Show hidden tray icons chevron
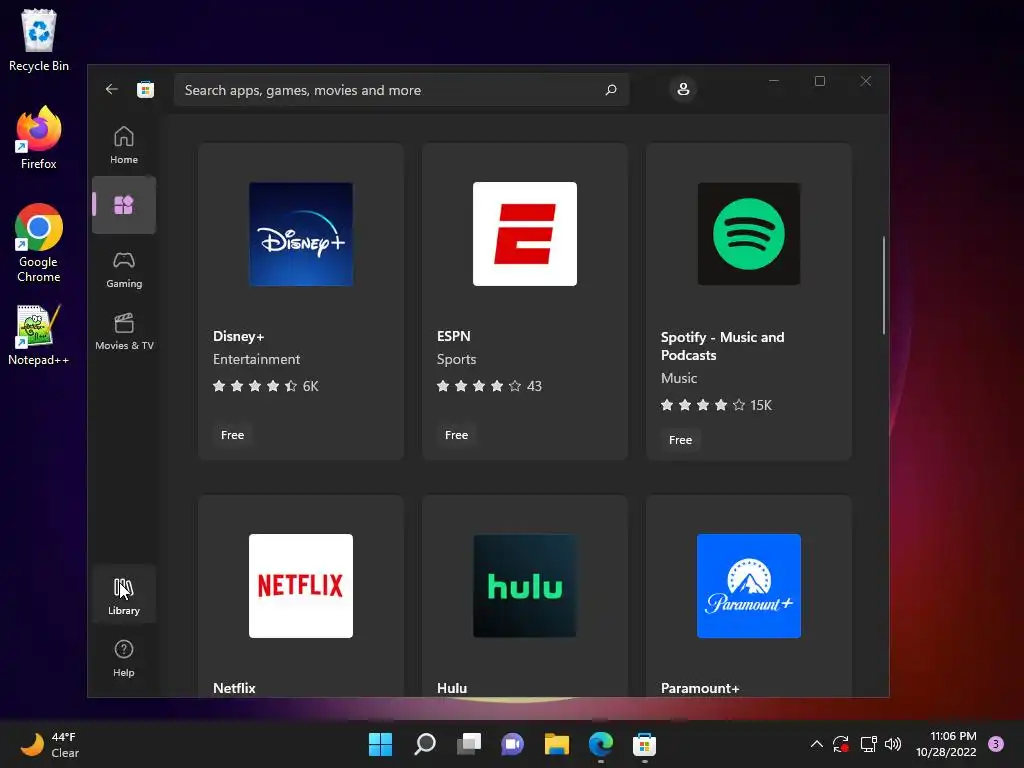The width and height of the screenshot is (1024, 768). coord(816,744)
